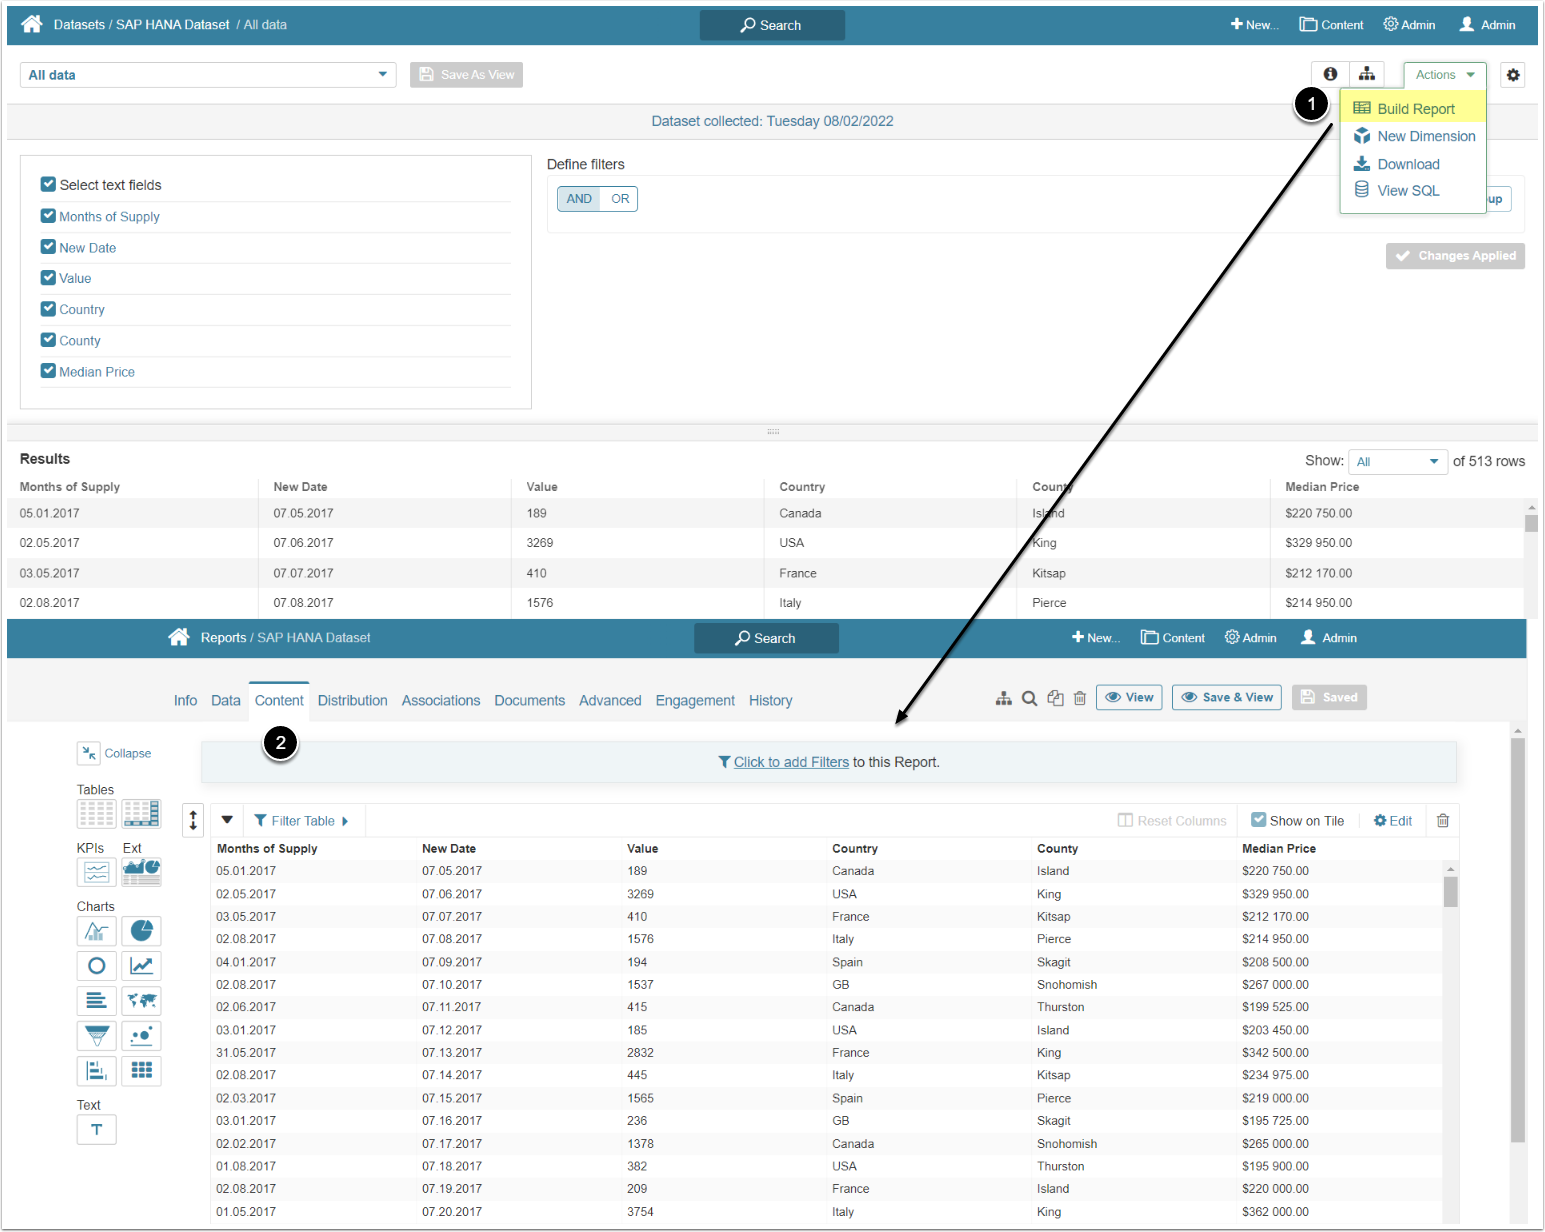Expand the Show rows dropdown
Screen dimensions: 1545x1232
click(x=1397, y=461)
